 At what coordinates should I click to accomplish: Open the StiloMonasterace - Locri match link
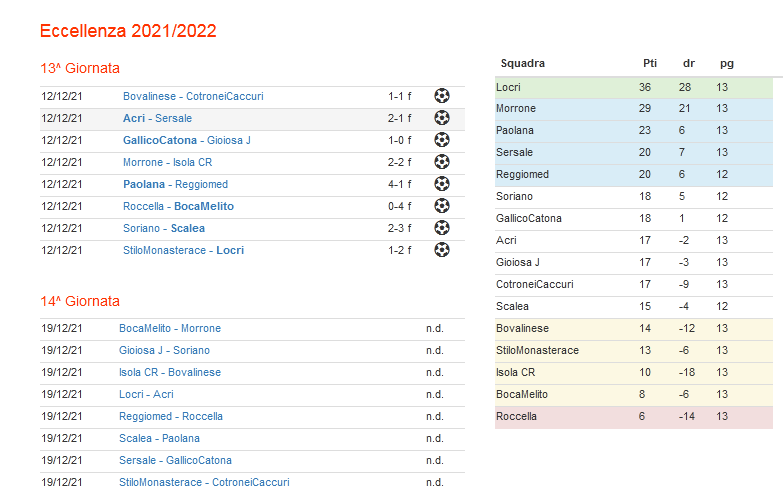[183, 250]
